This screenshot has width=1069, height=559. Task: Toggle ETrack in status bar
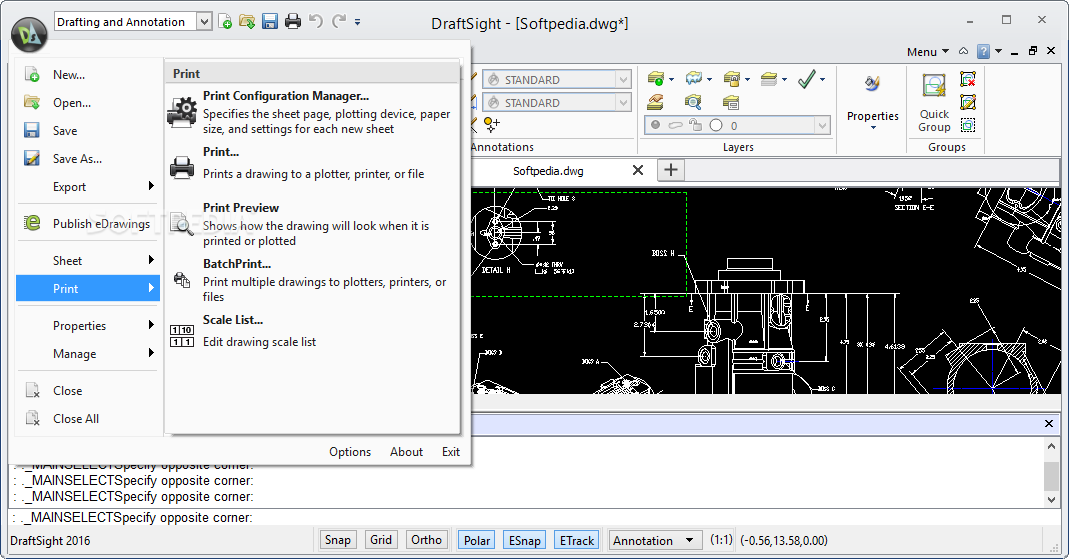point(577,540)
